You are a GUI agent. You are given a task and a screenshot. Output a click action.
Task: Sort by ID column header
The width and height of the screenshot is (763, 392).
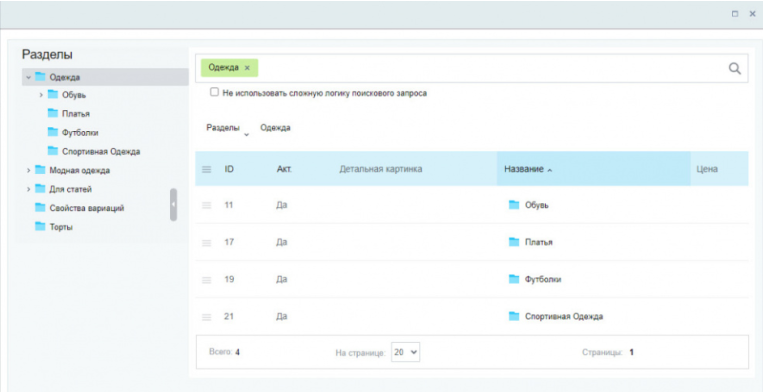(230, 169)
